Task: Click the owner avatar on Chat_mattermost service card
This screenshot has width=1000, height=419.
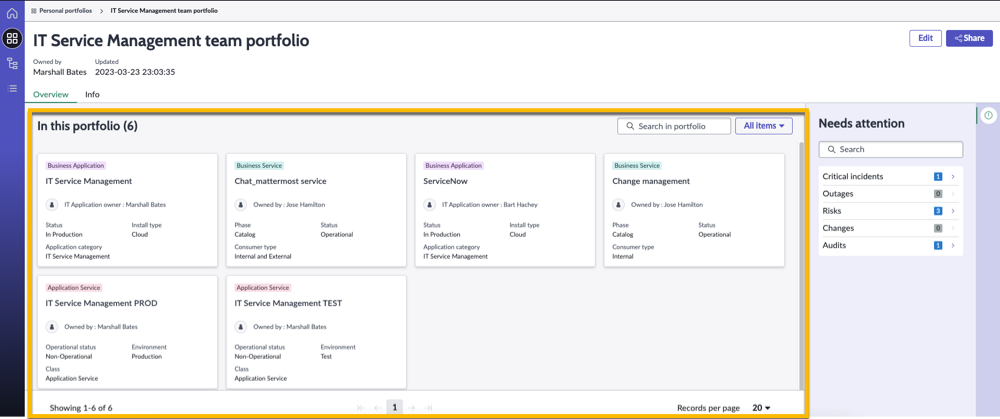Action: (241, 205)
